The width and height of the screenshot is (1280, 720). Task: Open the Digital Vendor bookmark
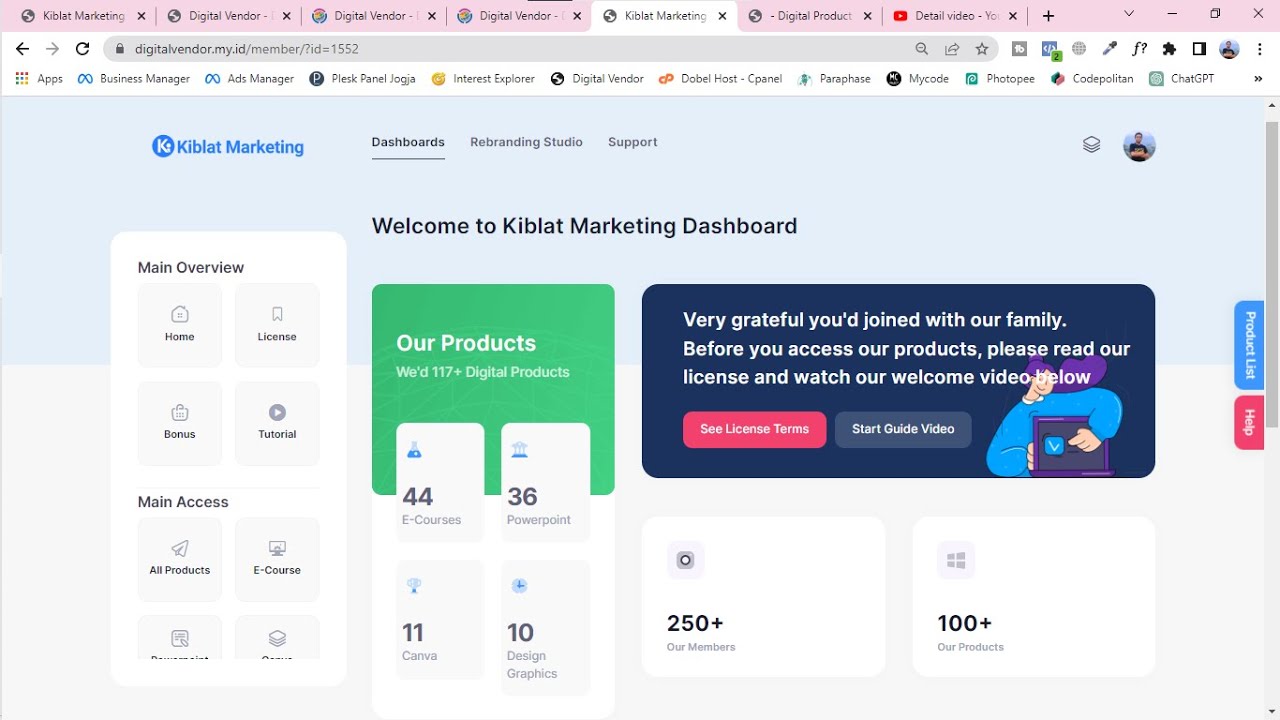597,78
